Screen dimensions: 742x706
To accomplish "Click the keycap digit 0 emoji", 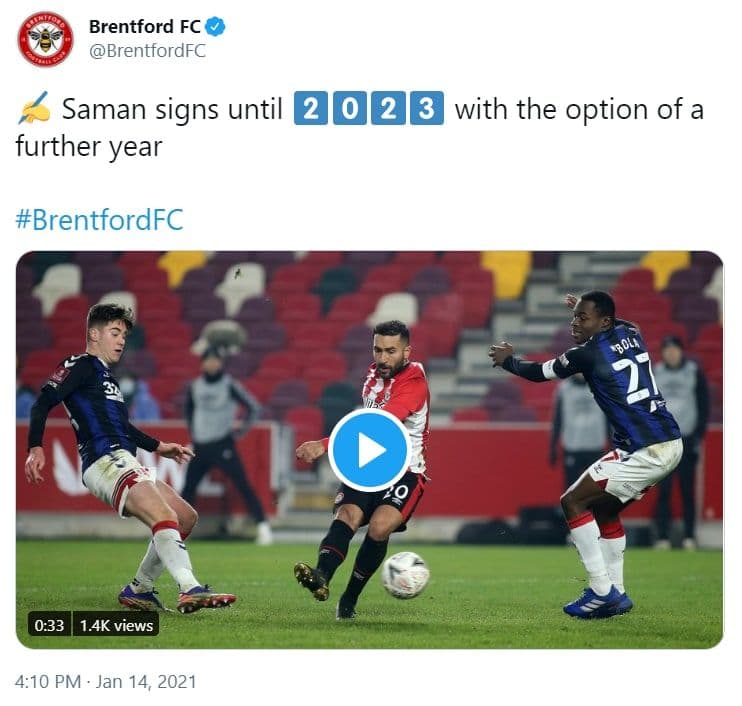I will tap(350, 108).
